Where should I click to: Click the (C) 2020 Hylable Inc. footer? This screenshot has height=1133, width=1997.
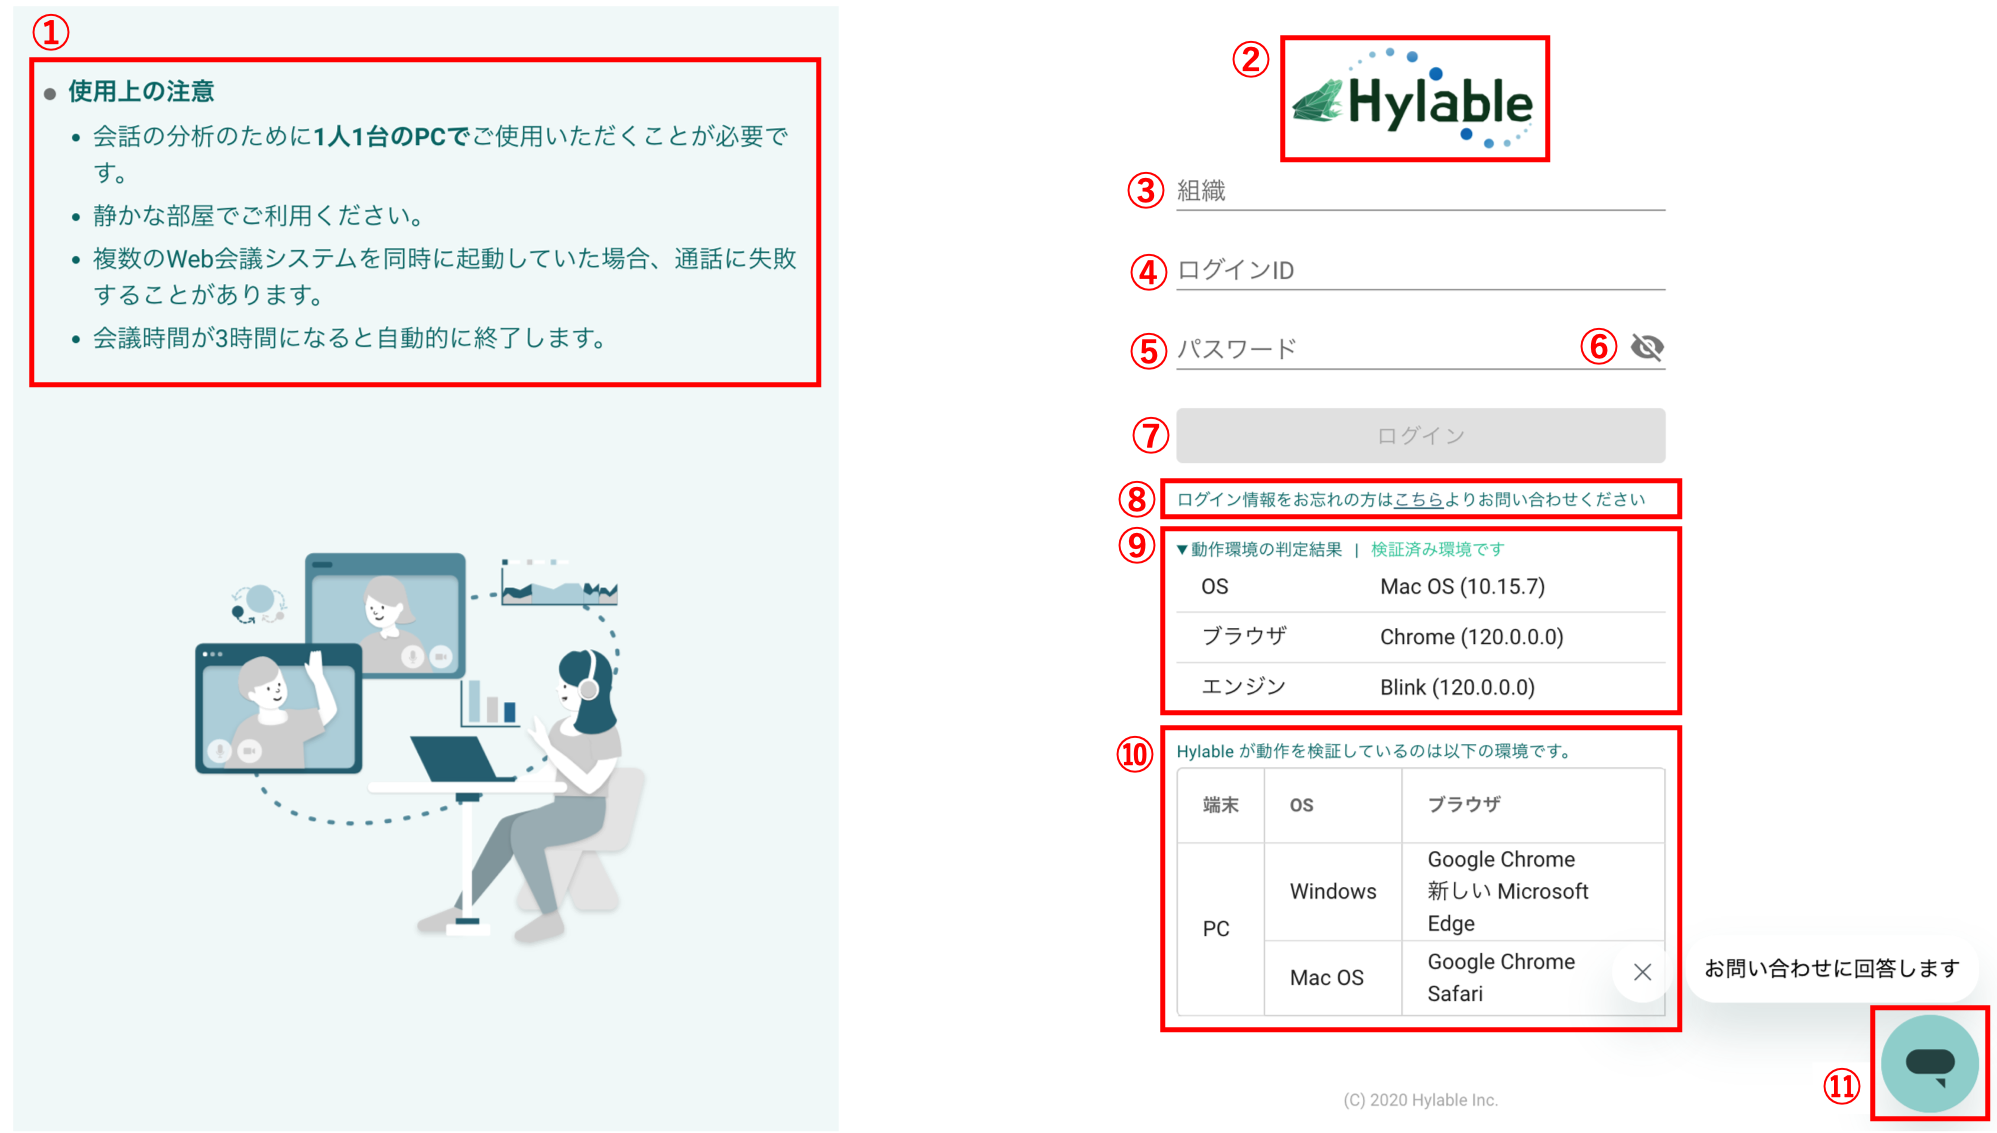click(x=1420, y=1100)
